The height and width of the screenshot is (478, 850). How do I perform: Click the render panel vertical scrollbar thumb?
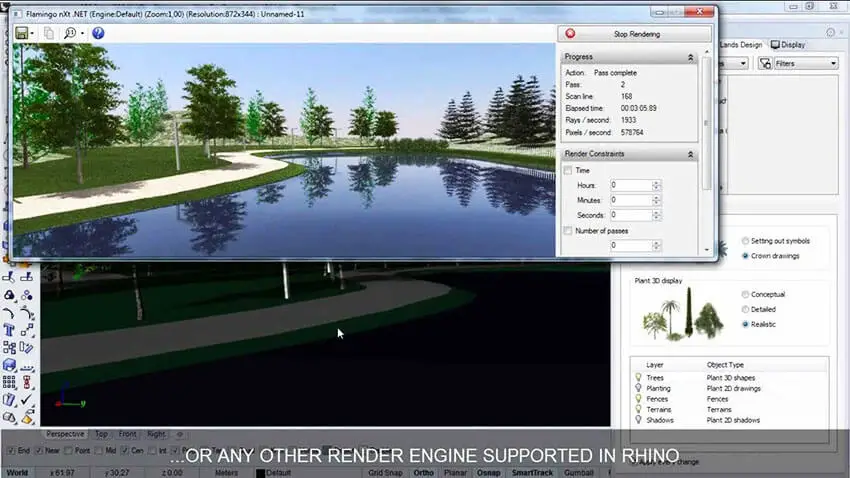pos(706,124)
